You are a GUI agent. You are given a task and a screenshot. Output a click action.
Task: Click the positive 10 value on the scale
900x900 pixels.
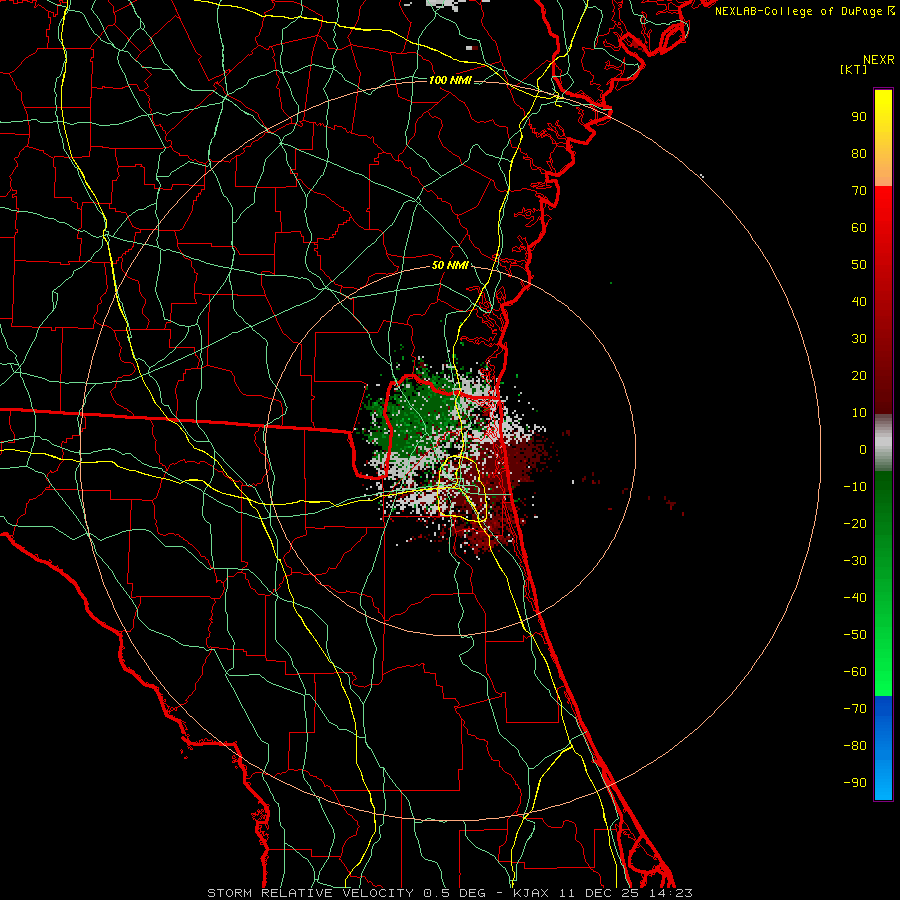(x=859, y=413)
